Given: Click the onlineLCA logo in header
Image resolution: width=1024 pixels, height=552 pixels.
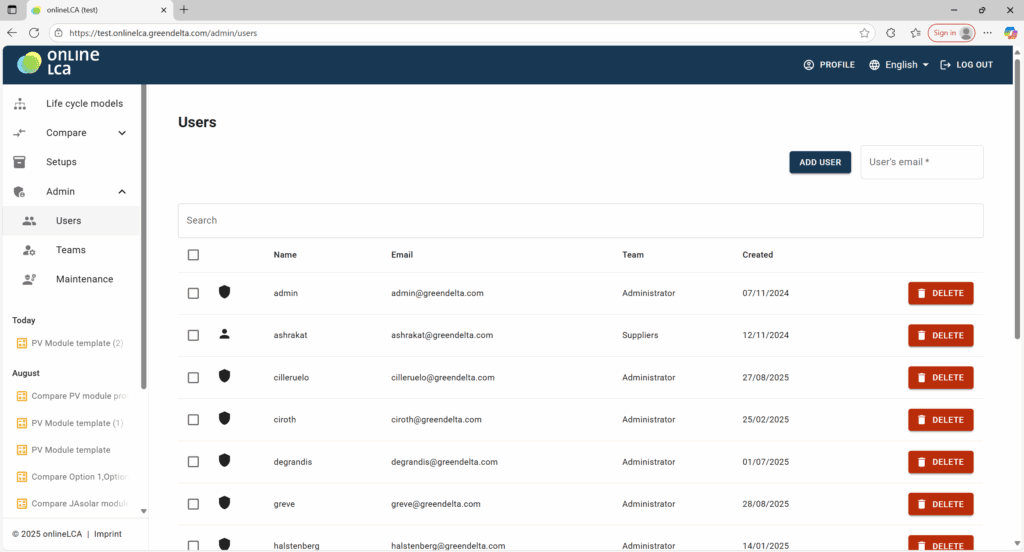Looking at the screenshot, I should pyautogui.click(x=58, y=63).
